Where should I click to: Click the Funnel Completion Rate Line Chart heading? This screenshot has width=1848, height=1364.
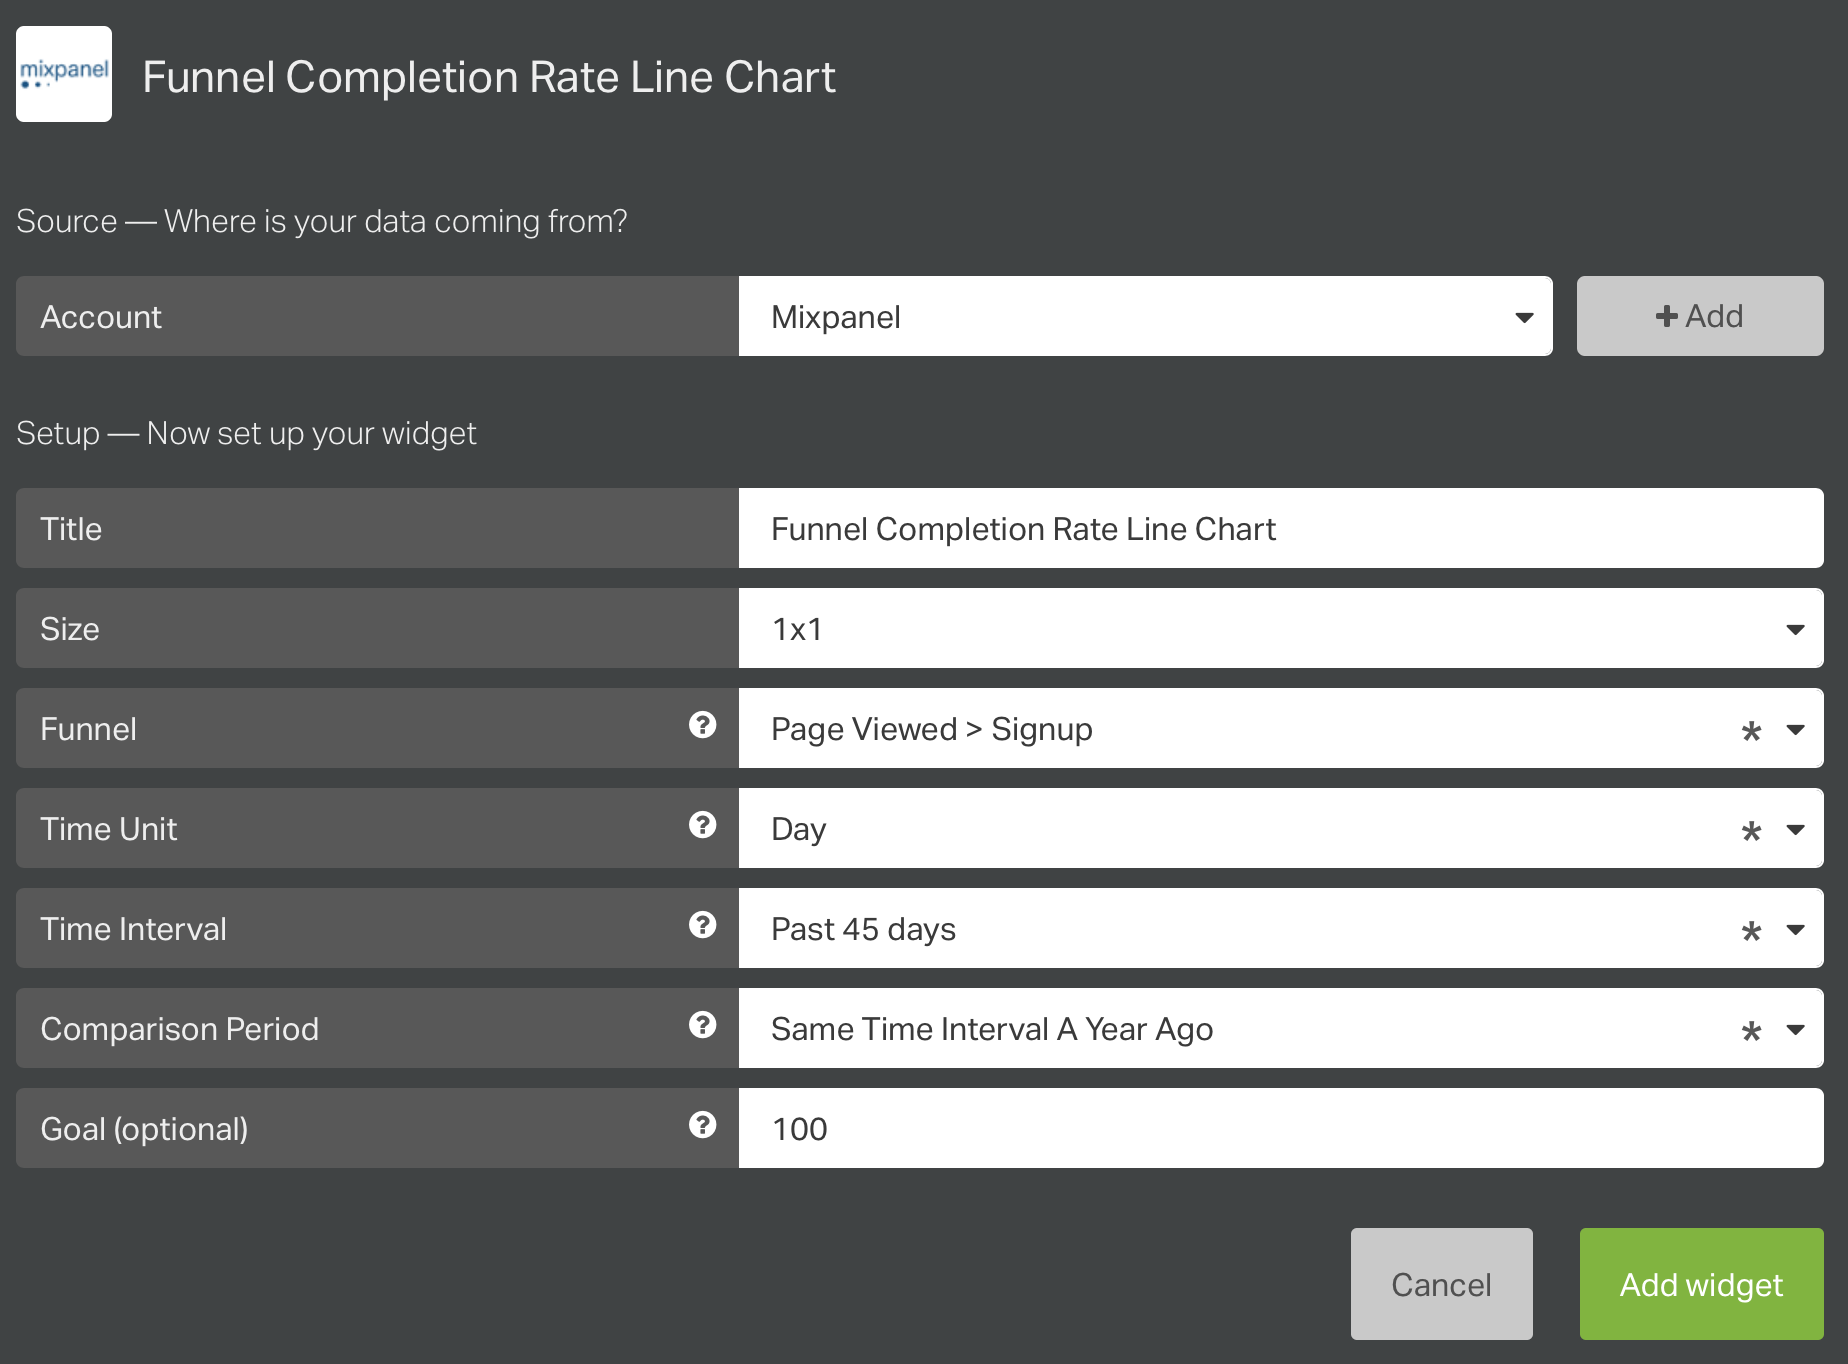[x=489, y=77]
